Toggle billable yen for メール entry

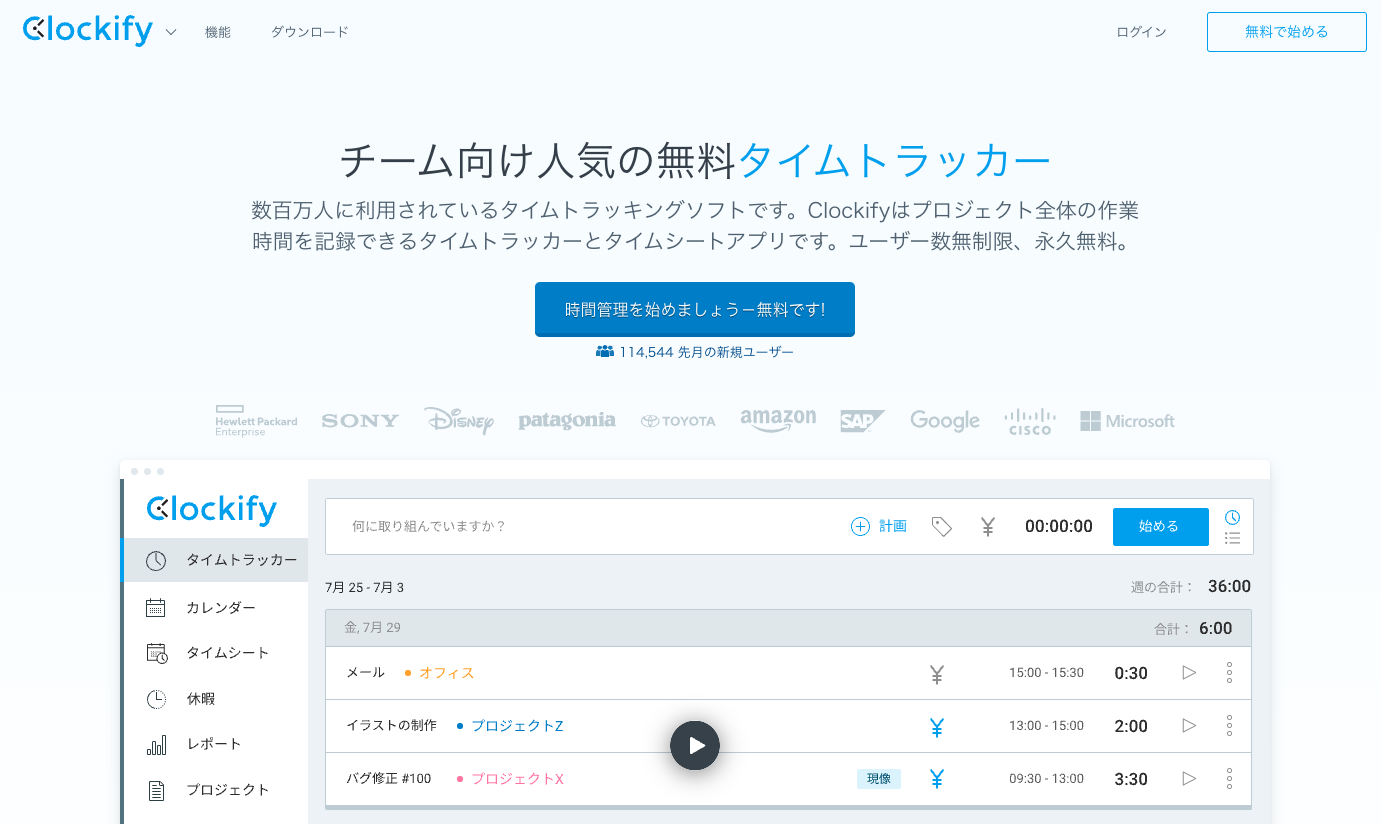pos(937,673)
